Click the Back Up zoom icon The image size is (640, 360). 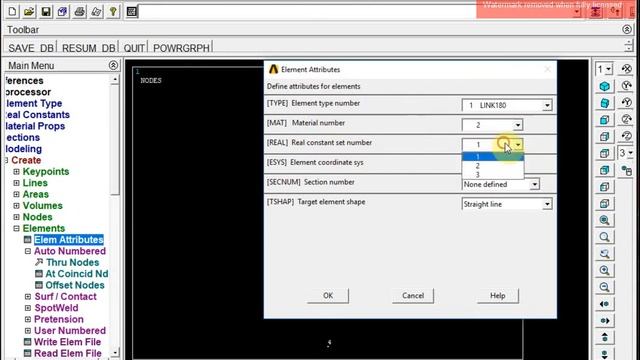(x=604, y=253)
